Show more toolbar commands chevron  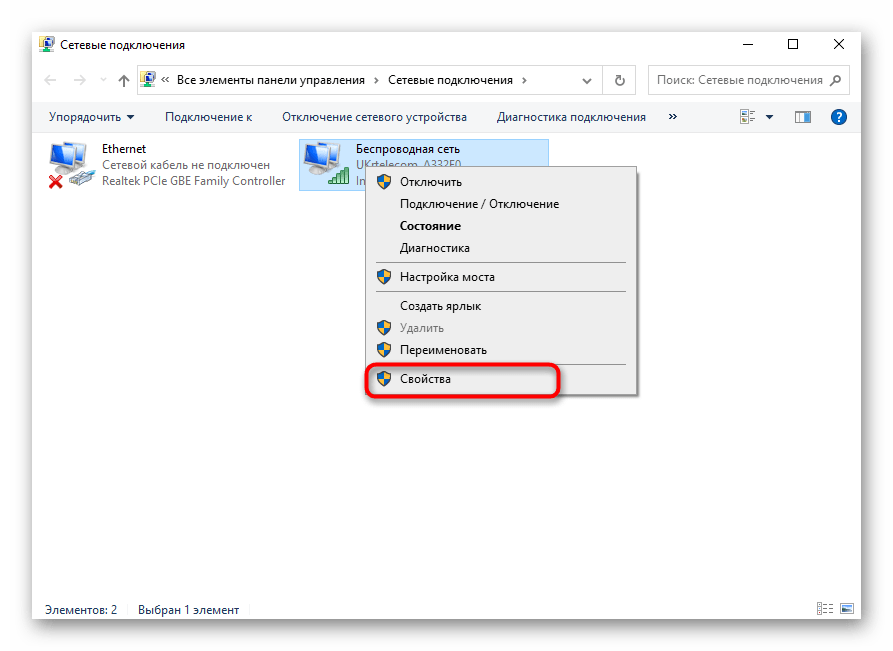click(x=673, y=117)
